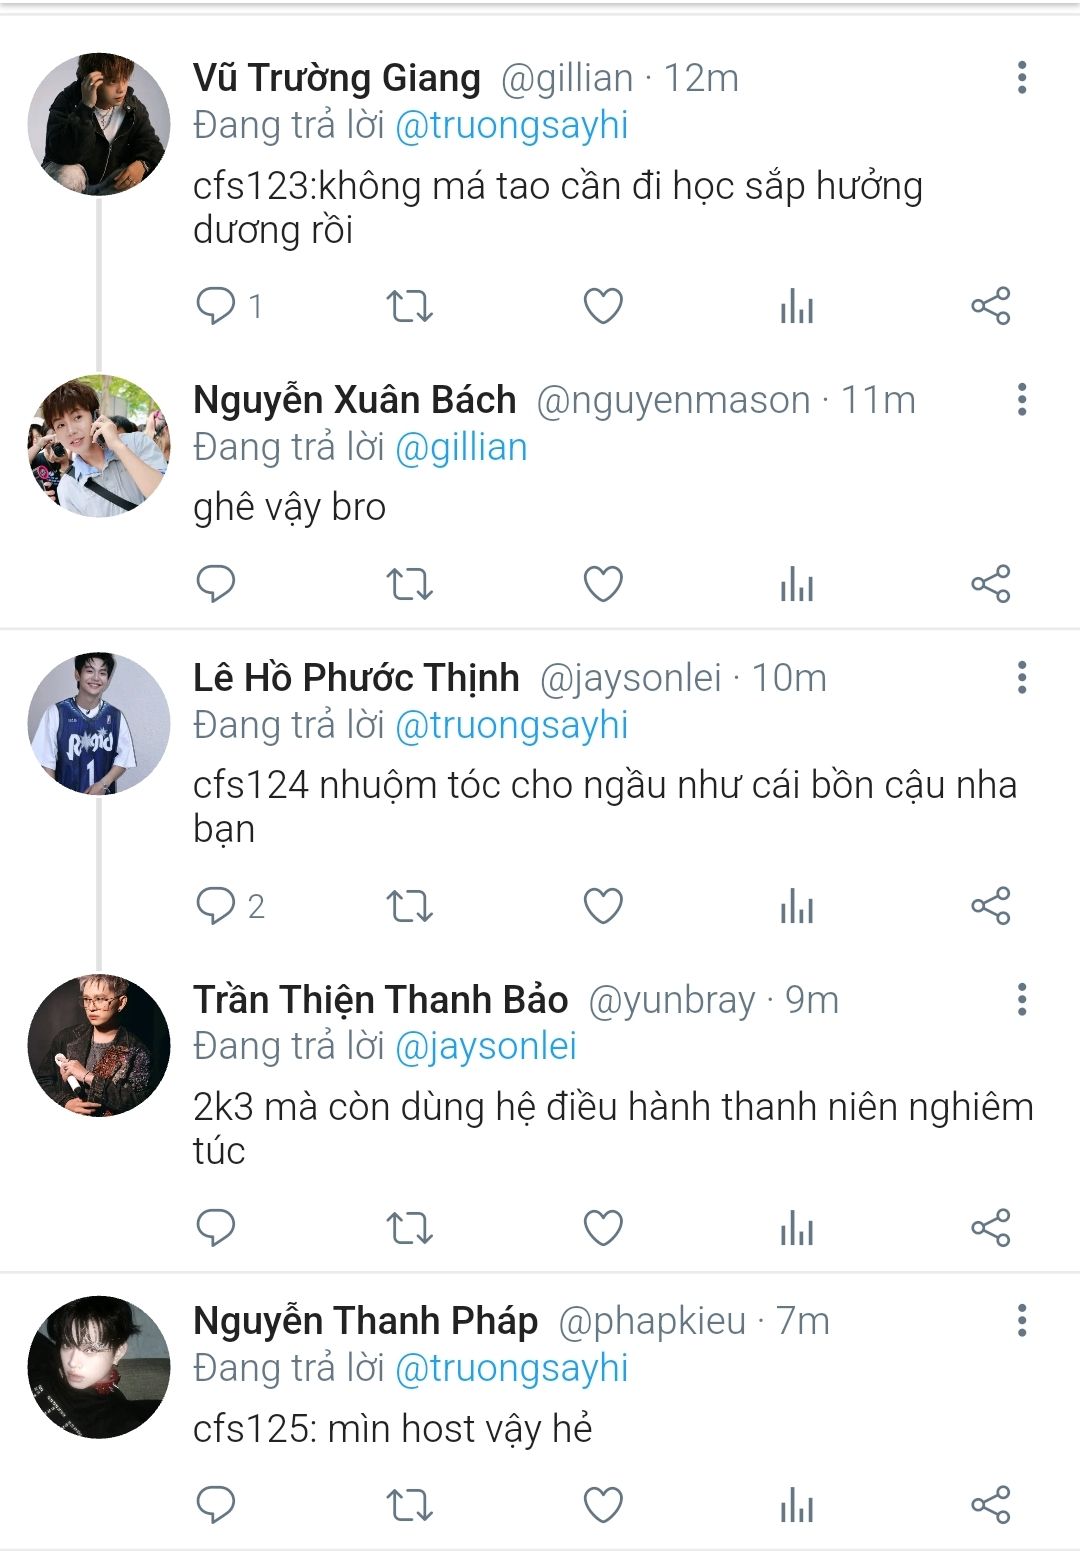Retweet Vũ Trường Giang's cfs123 post
The width and height of the screenshot is (1080, 1551).
point(409,306)
